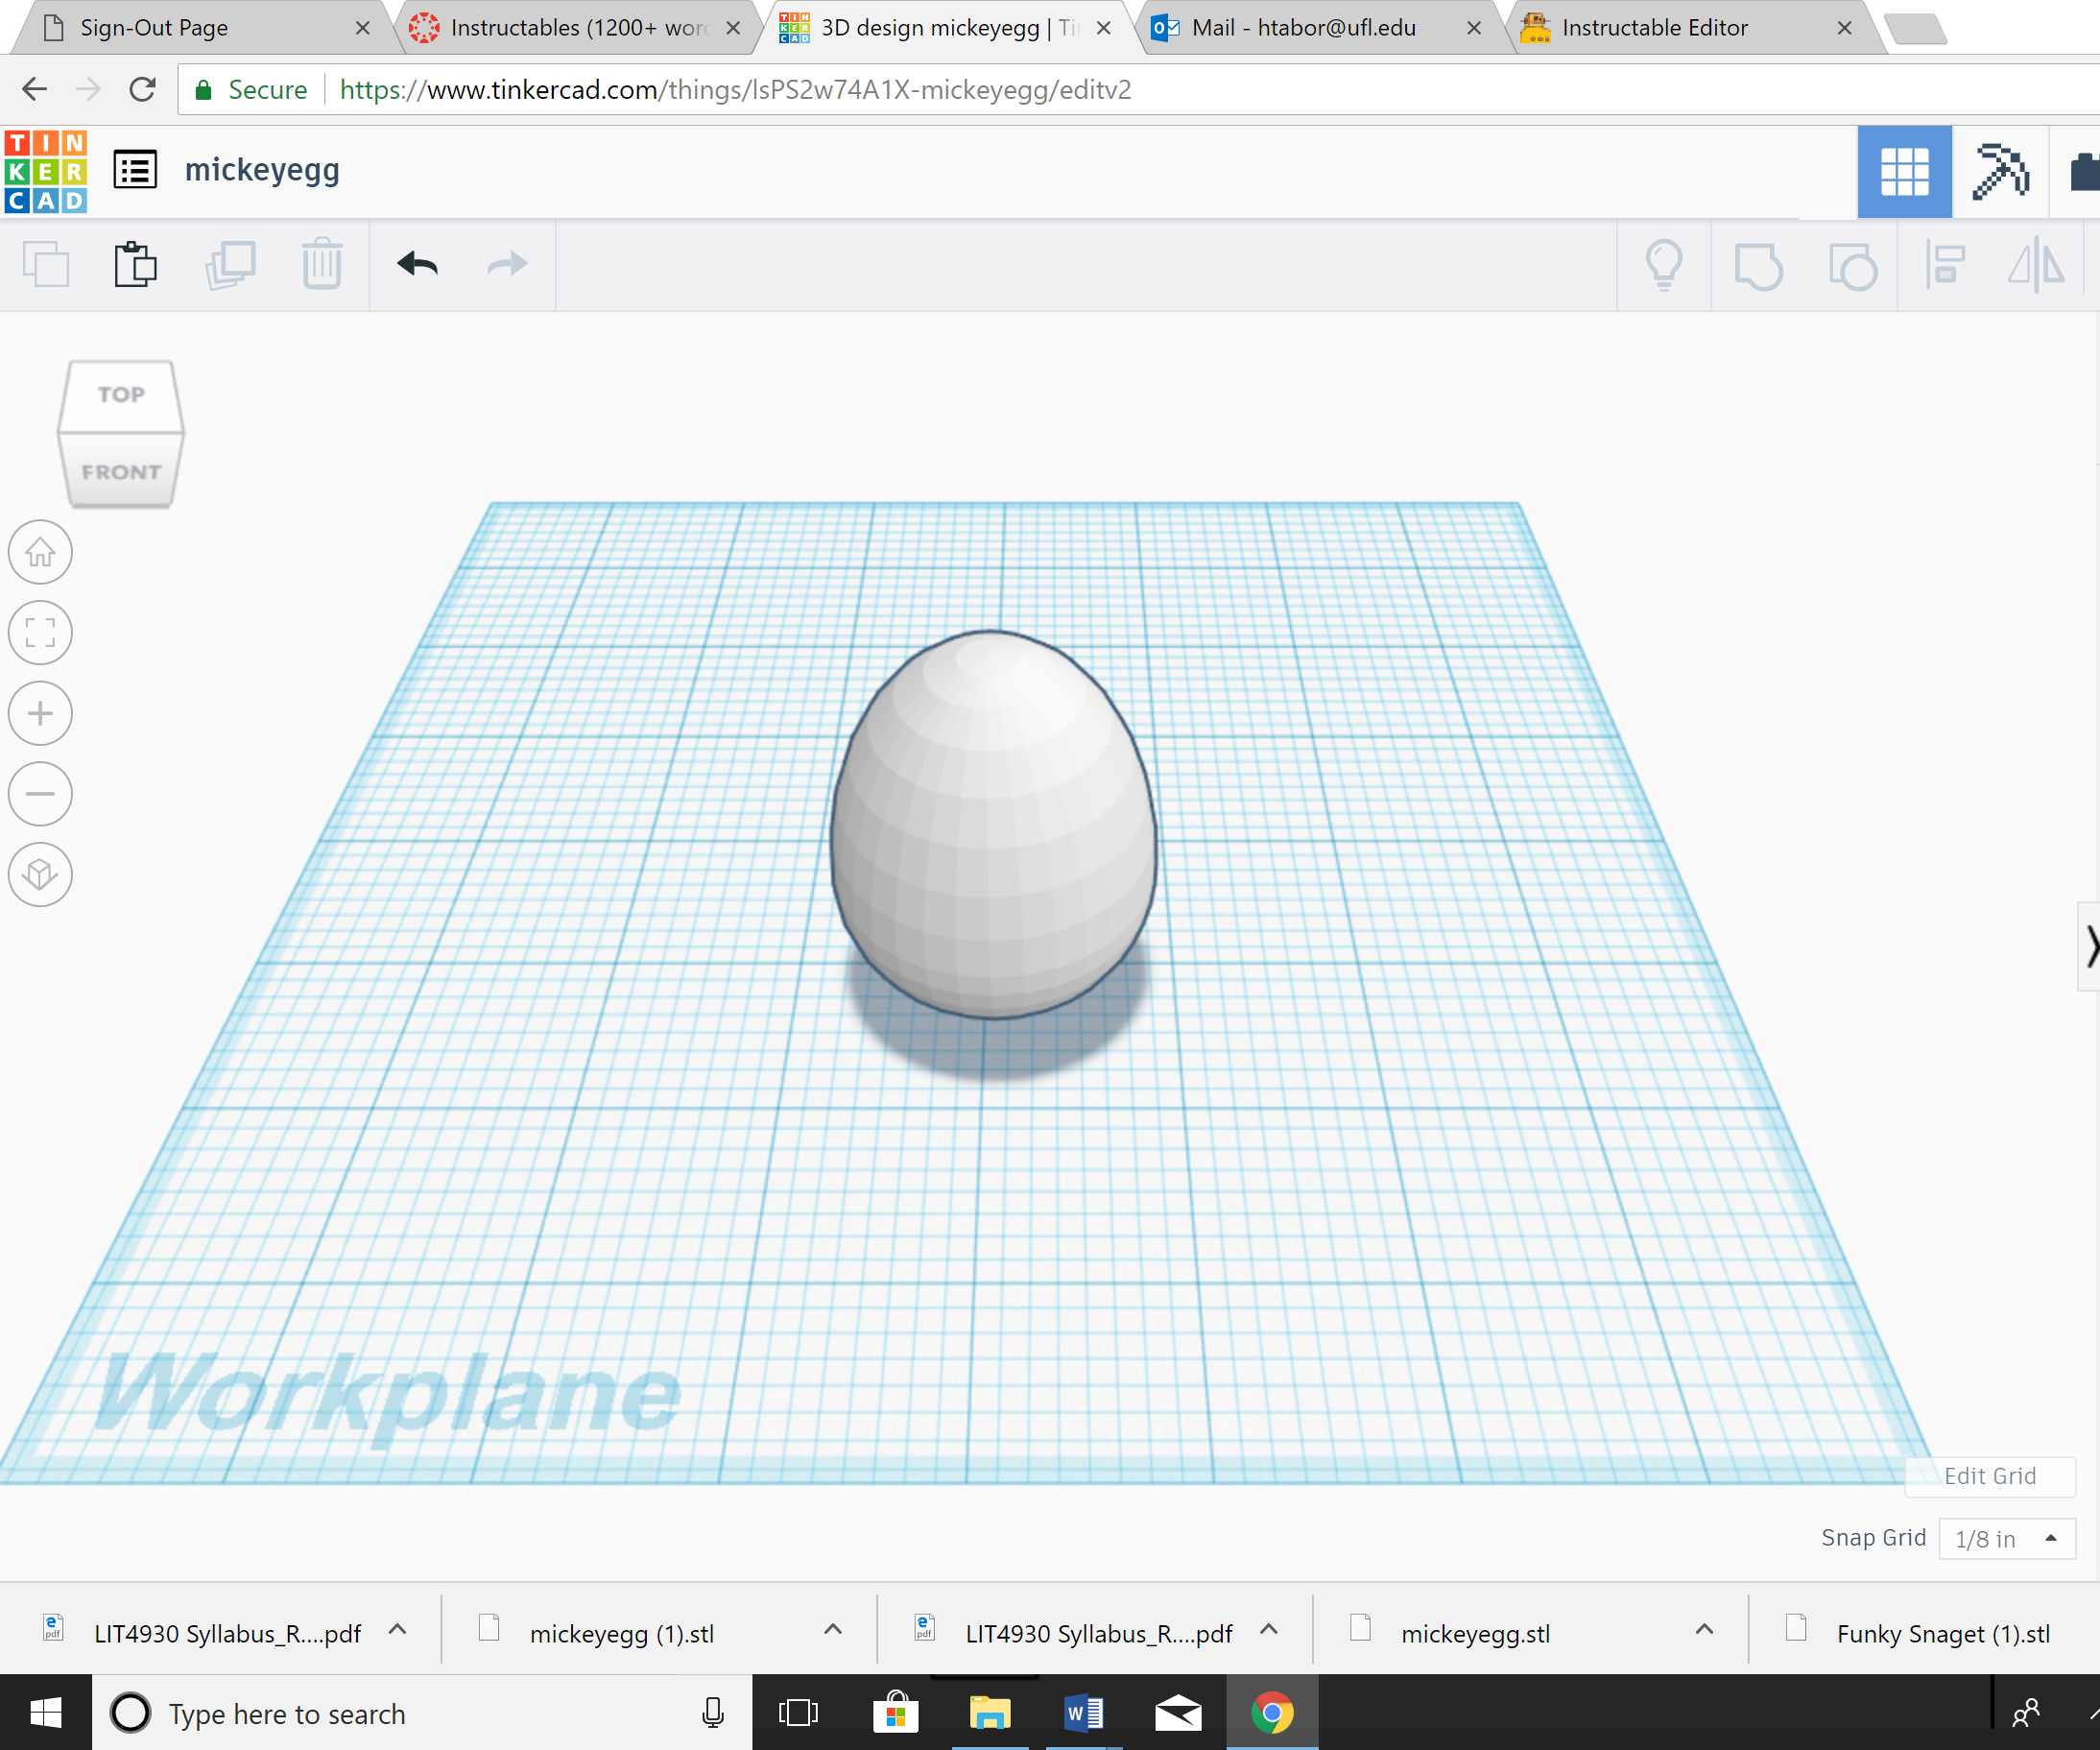Screen dimensions: 2100x1750
Task: Select the Group tool
Action: pos(1757,265)
